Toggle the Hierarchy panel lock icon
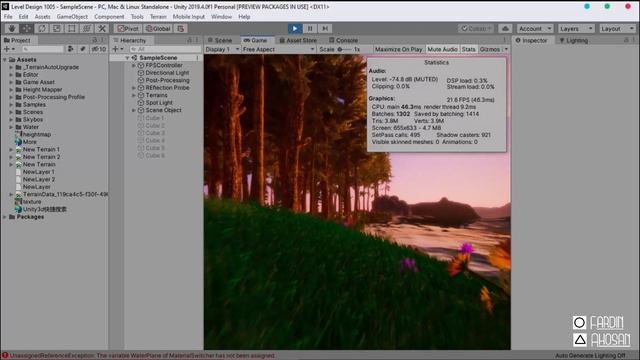Image resolution: width=640 pixels, height=360 pixels. (189, 40)
